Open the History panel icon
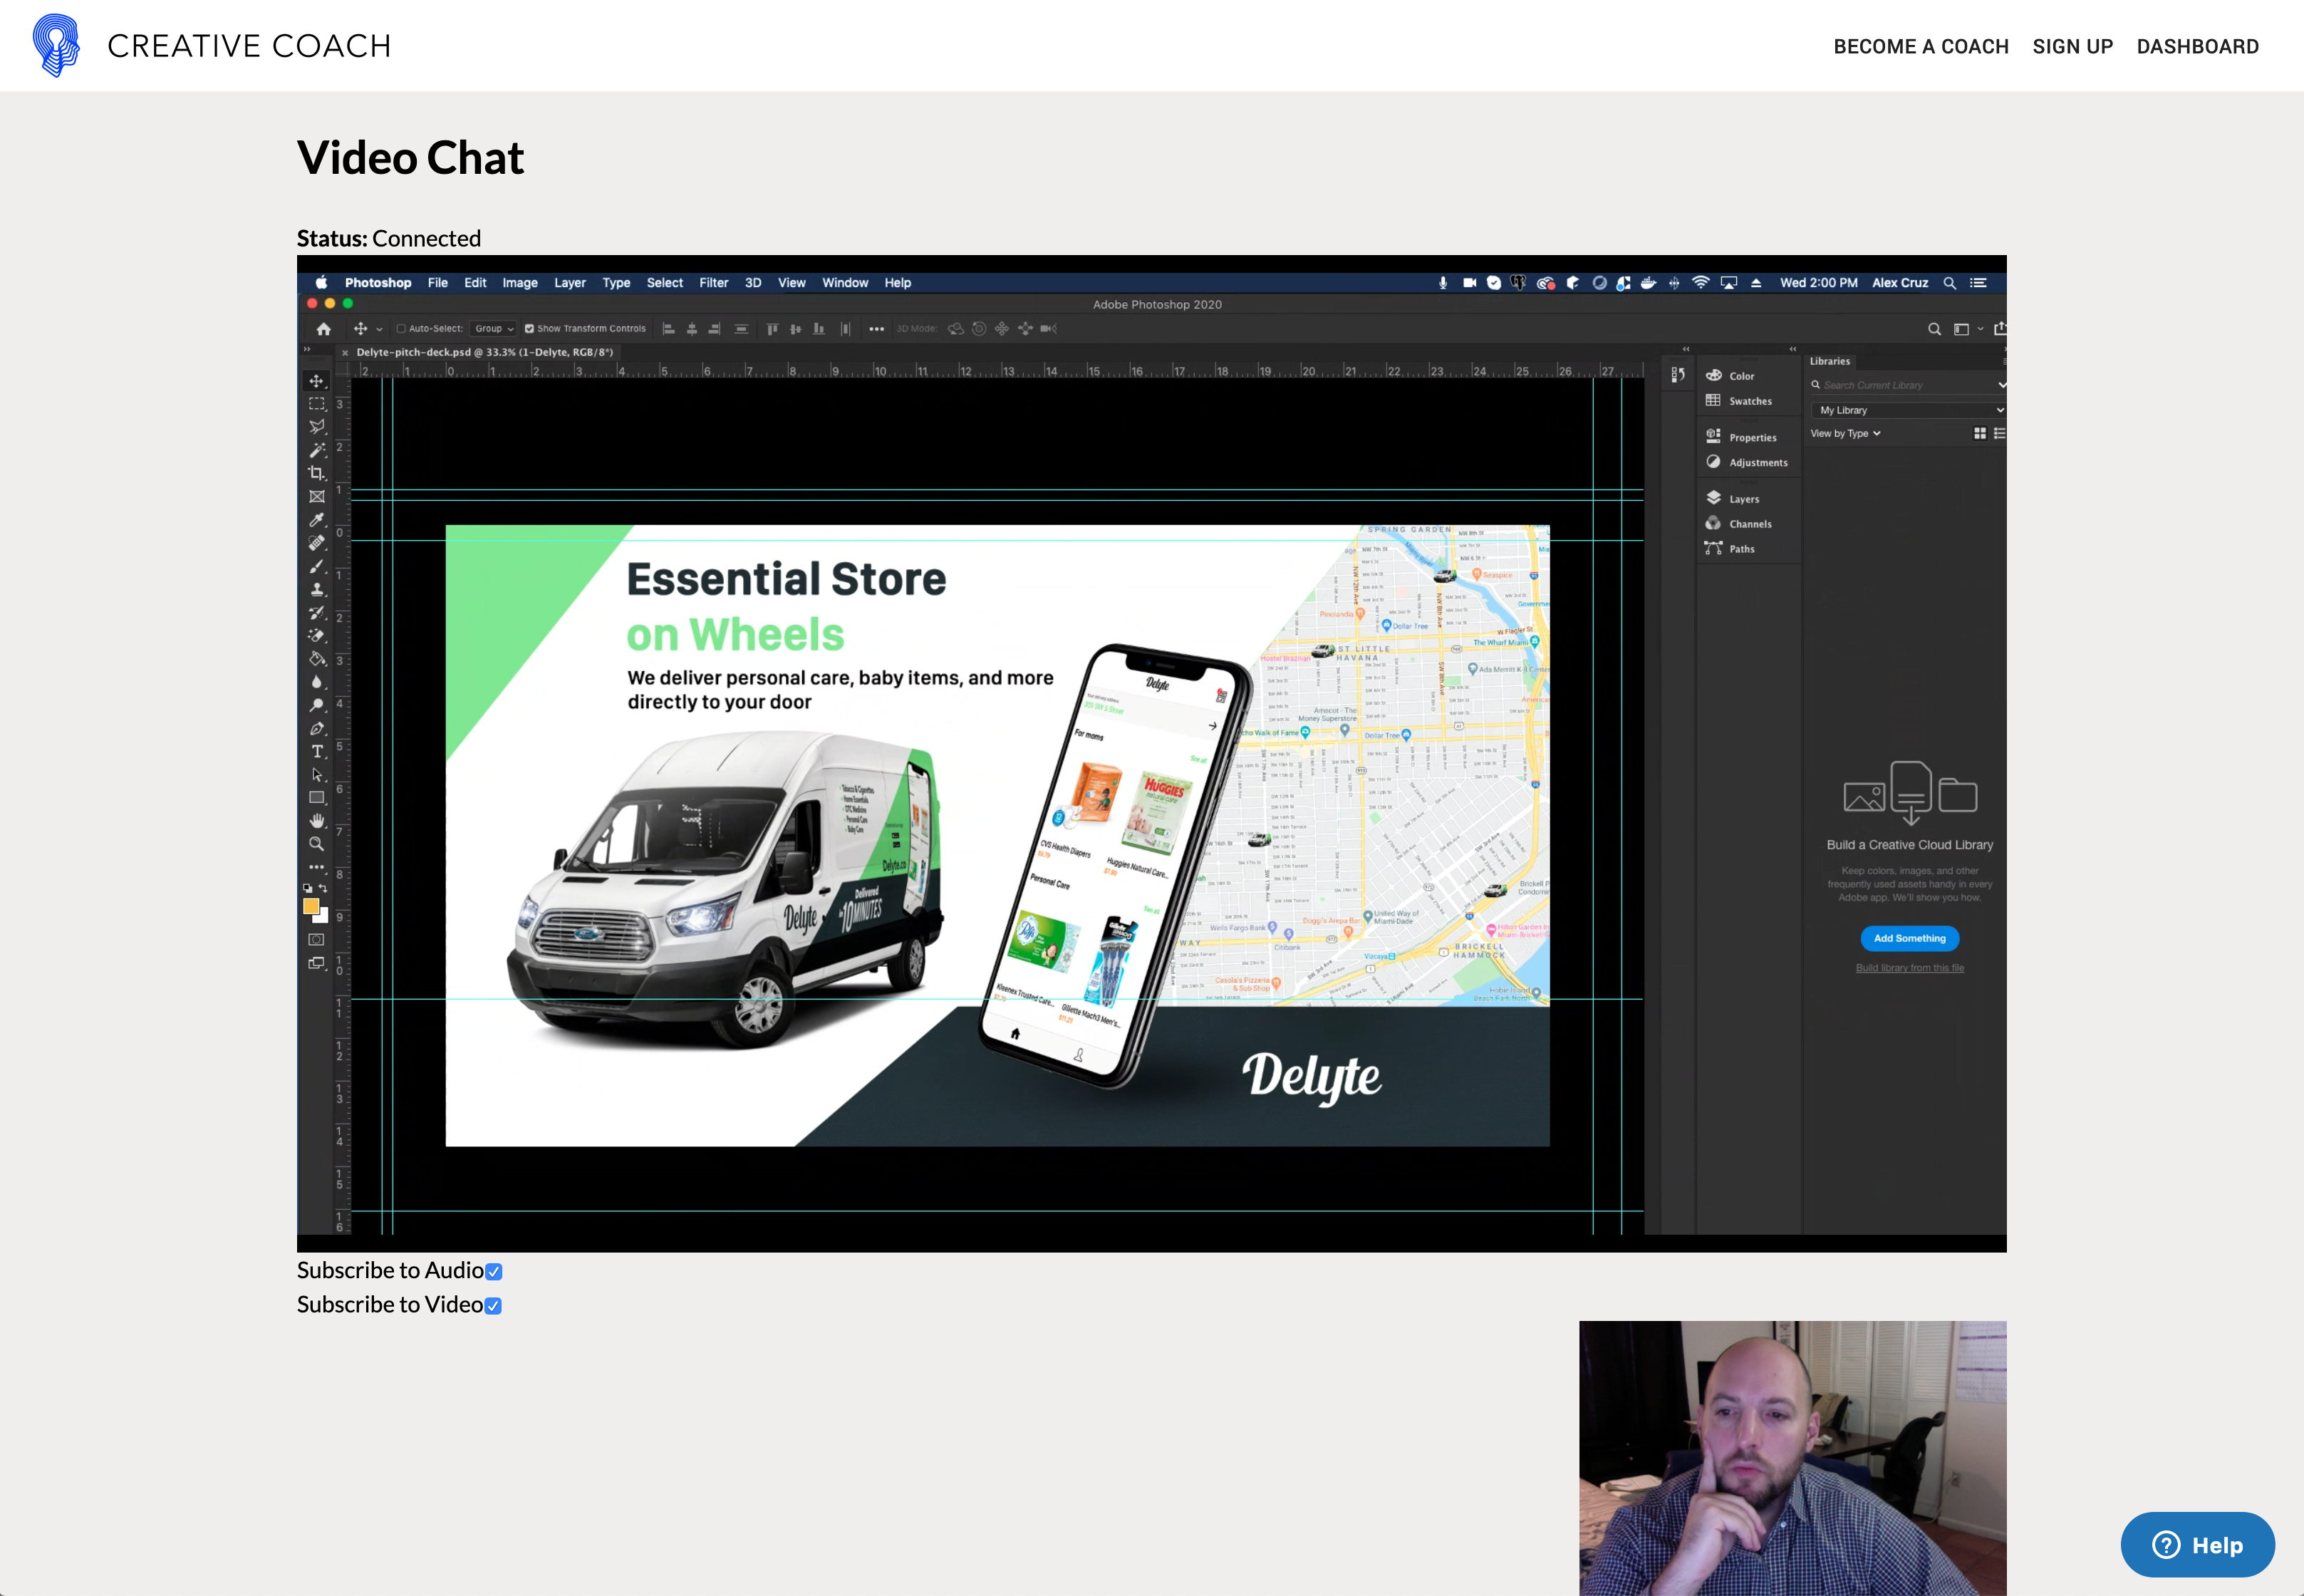Viewport: 2304px width, 1596px height. point(1678,375)
